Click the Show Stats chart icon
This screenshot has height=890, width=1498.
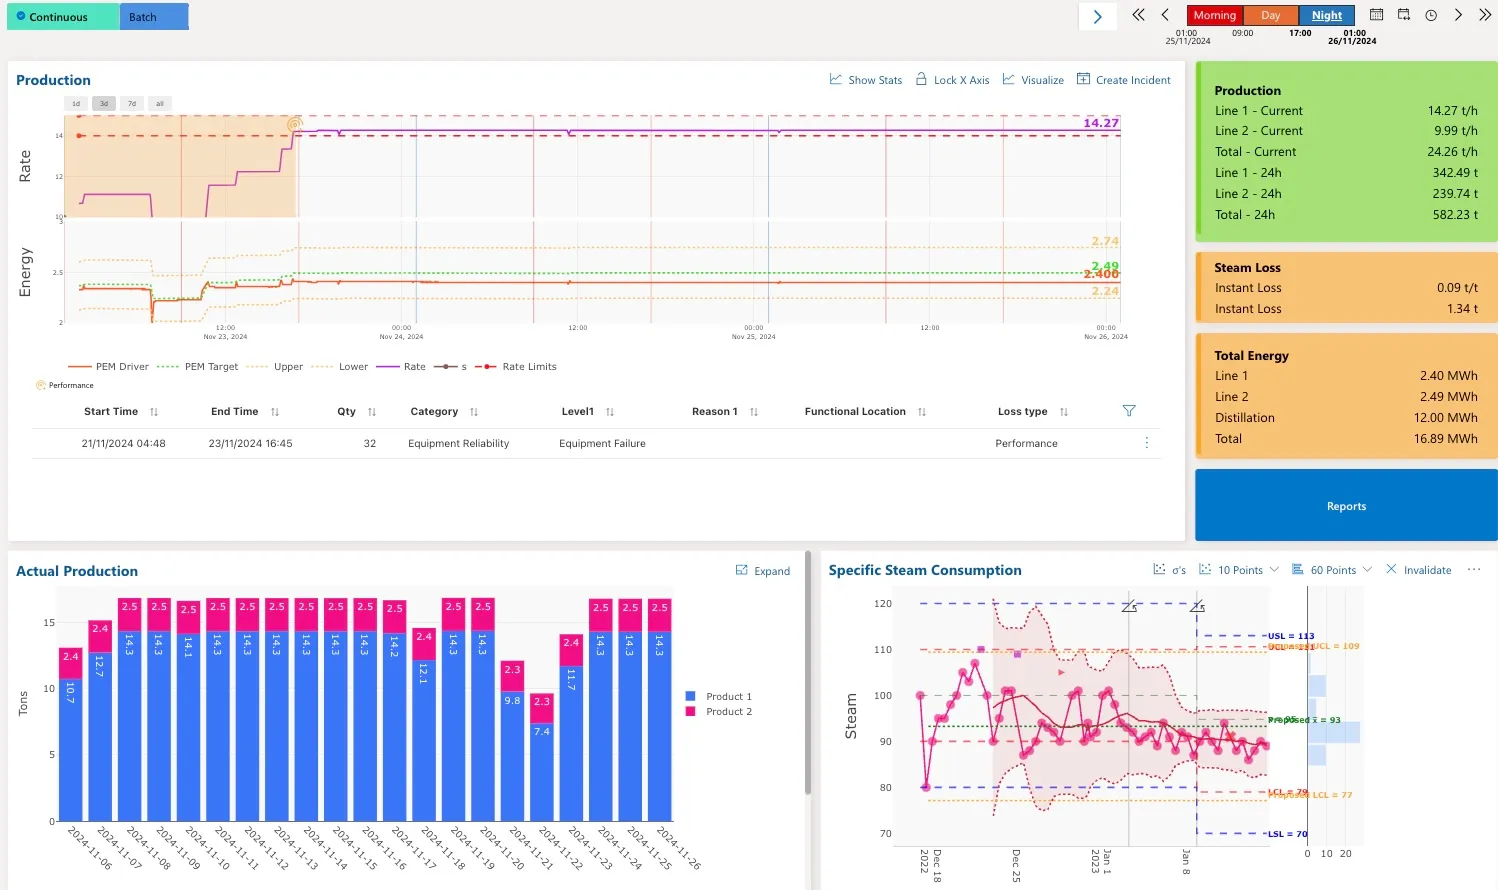coord(836,79)
